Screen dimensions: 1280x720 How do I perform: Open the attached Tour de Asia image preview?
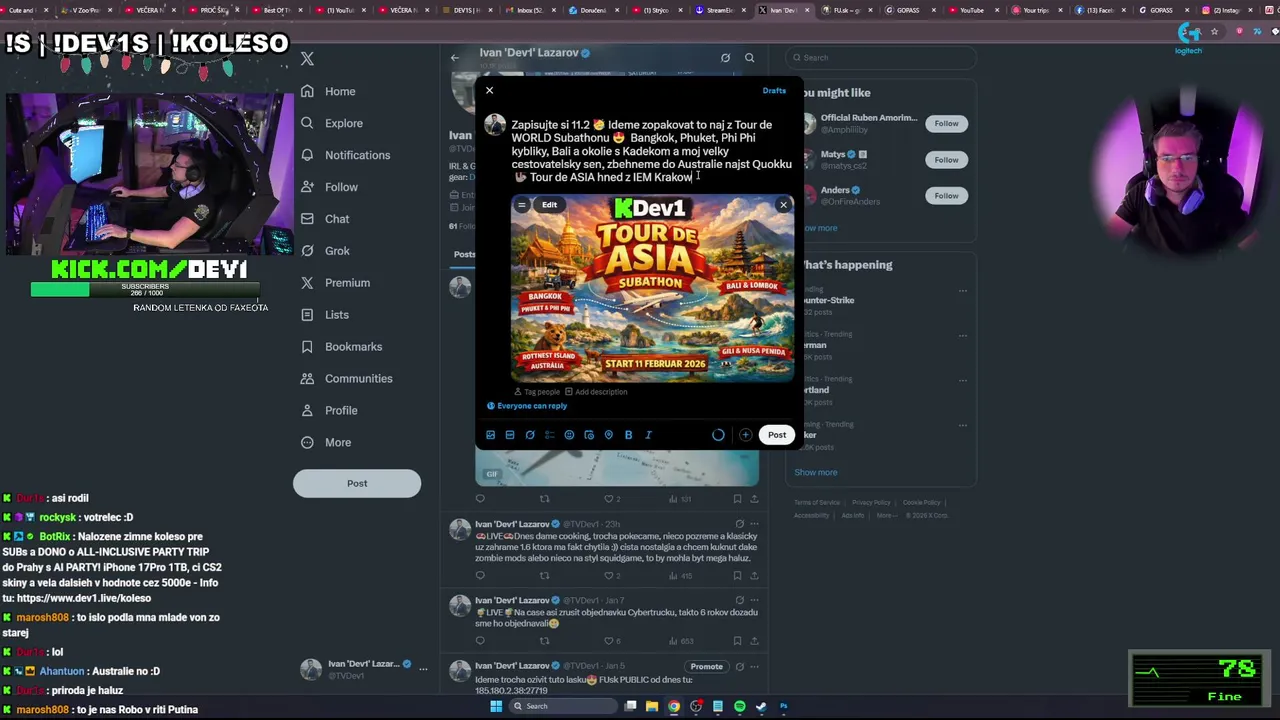click(x=652, y=289)
